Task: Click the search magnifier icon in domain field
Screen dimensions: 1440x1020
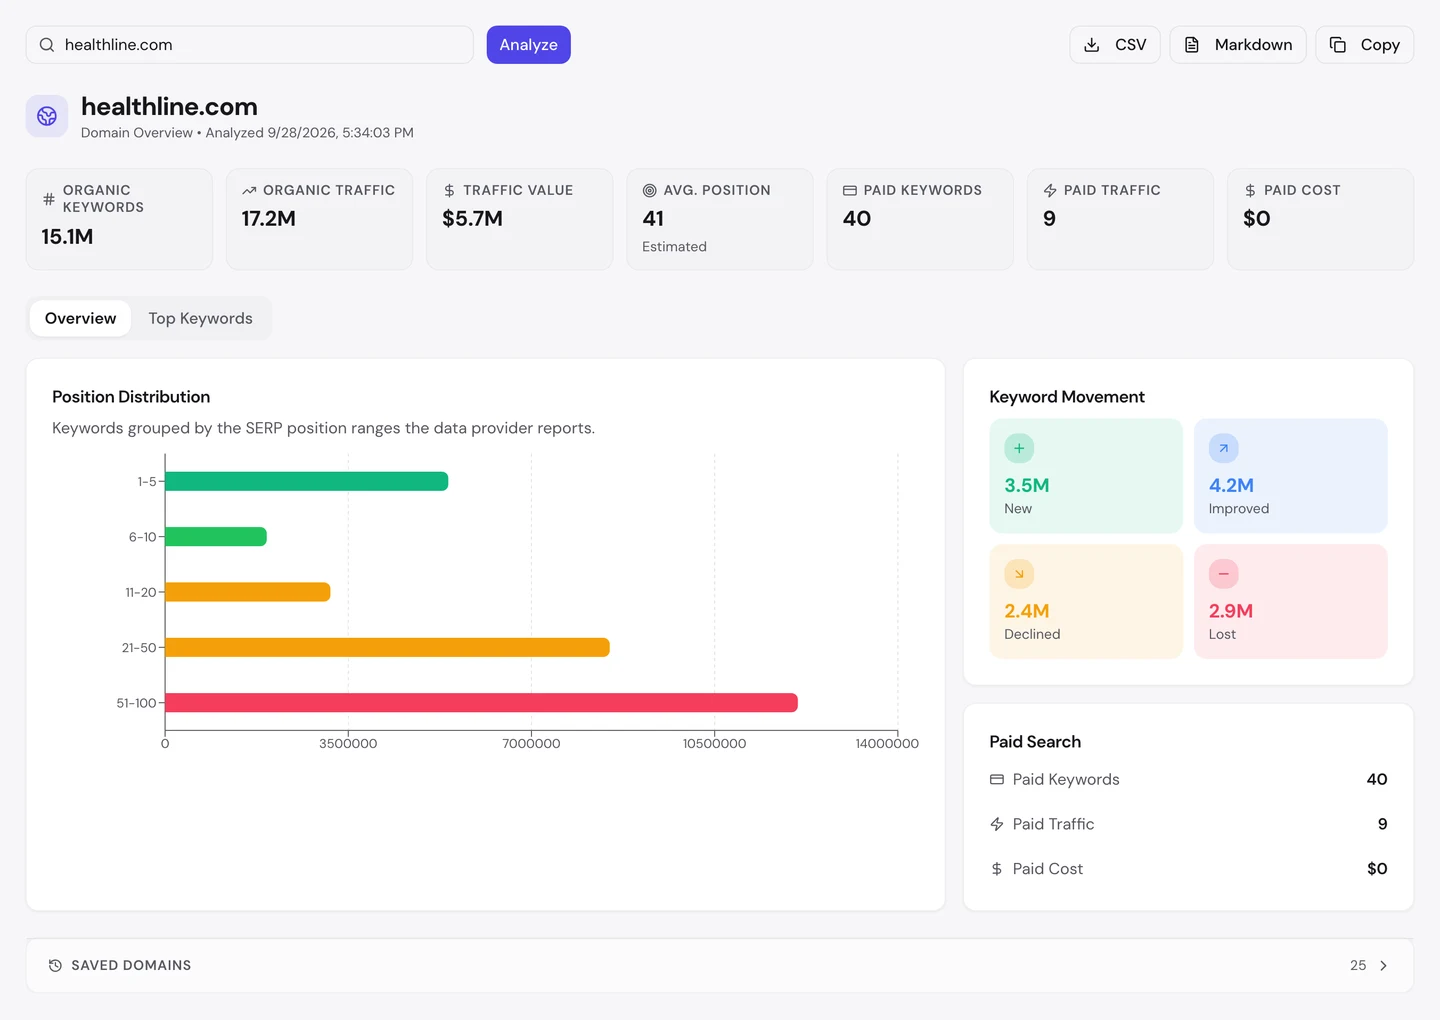Action: (47, 45)
